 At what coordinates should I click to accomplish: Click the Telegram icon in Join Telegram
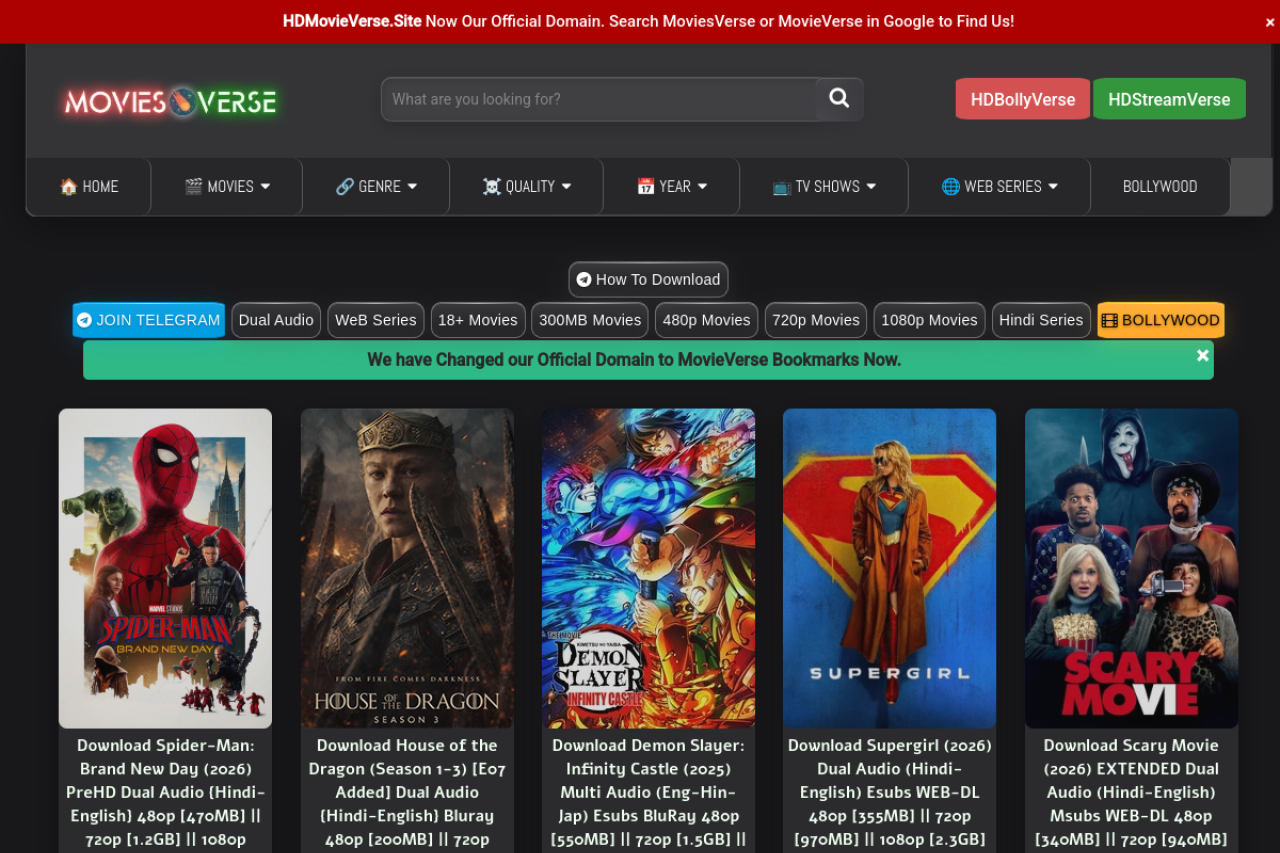coord(84,320)
